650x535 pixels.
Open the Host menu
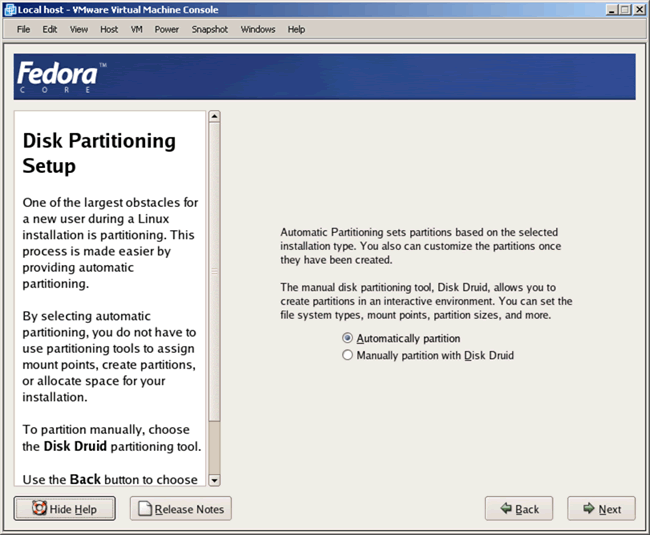click(x=109, y=29)
